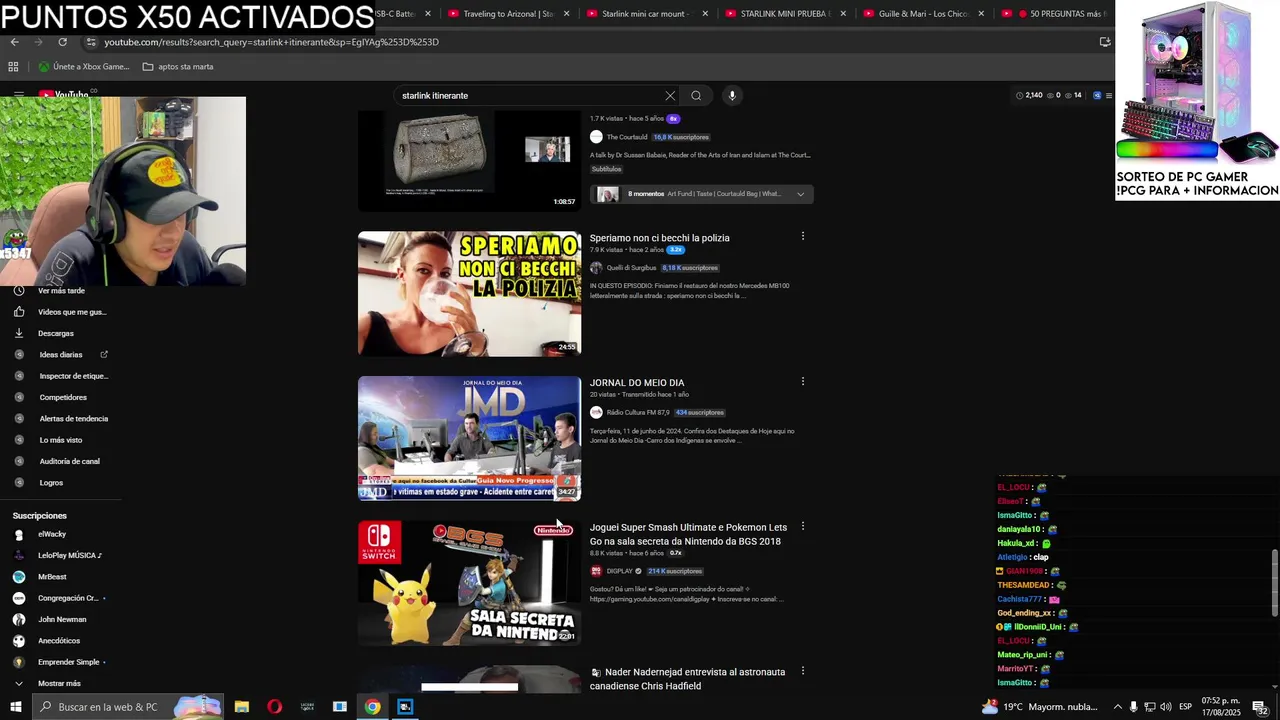Clear the search box with the X
Viewport: 1280px width, 720px height.
670,96
